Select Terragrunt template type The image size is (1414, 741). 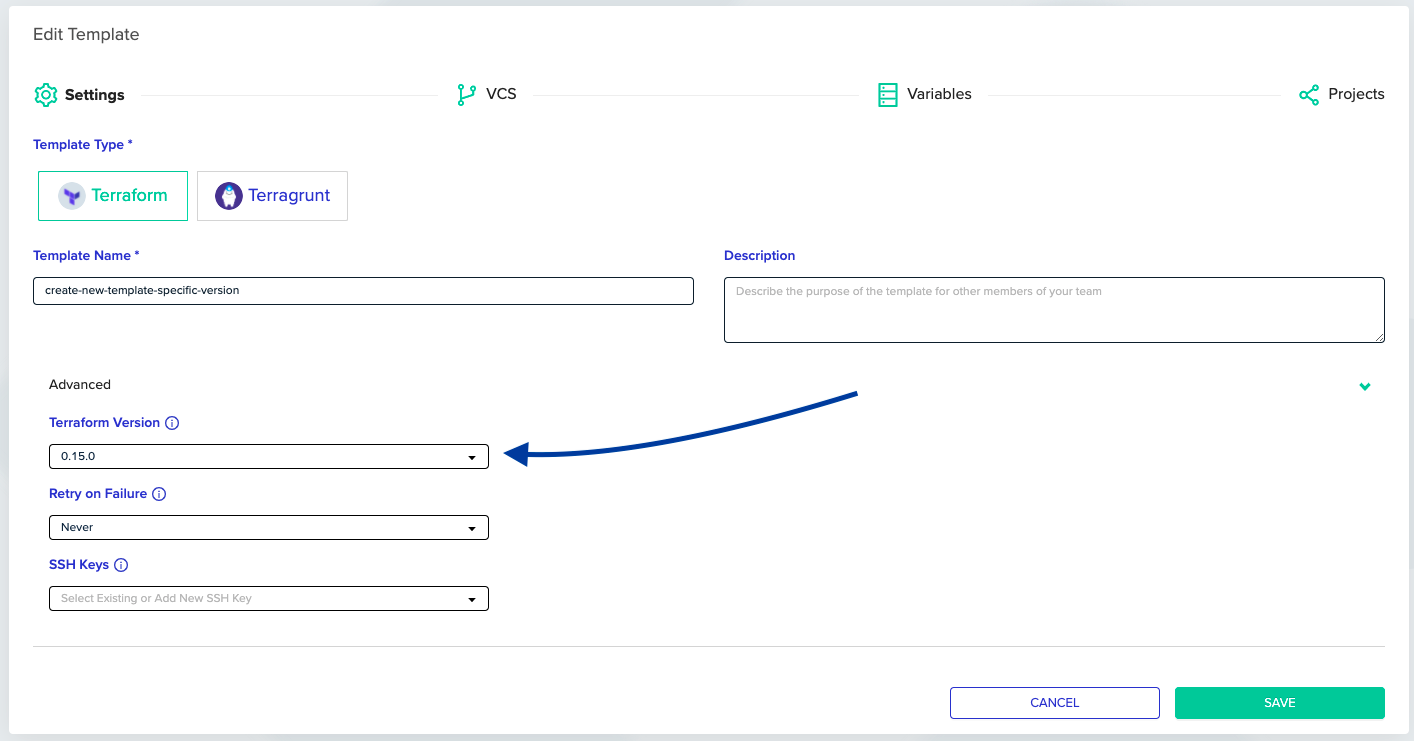coord(272,196)
